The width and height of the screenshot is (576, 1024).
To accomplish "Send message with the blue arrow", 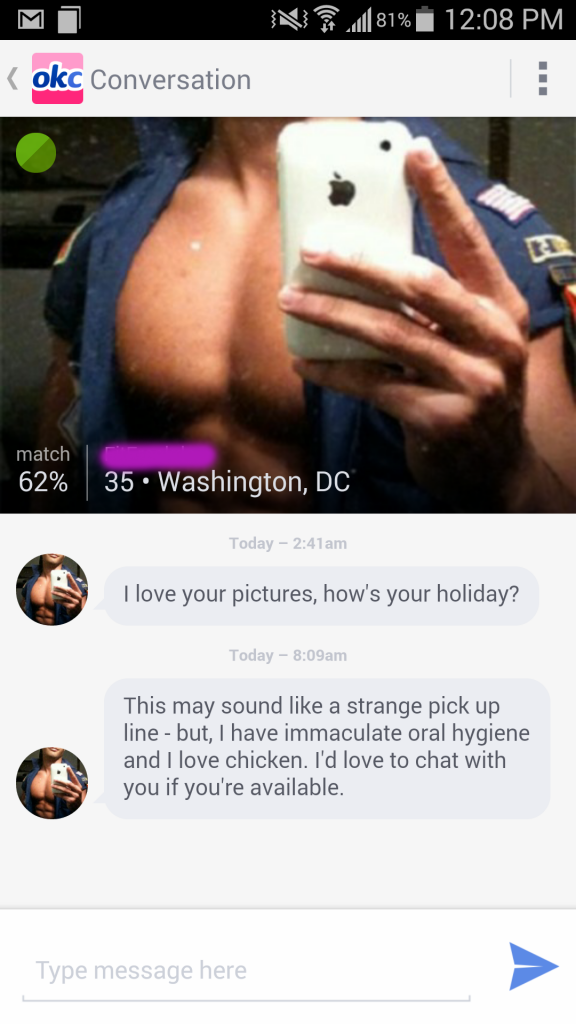I will (x=534, y=966).
